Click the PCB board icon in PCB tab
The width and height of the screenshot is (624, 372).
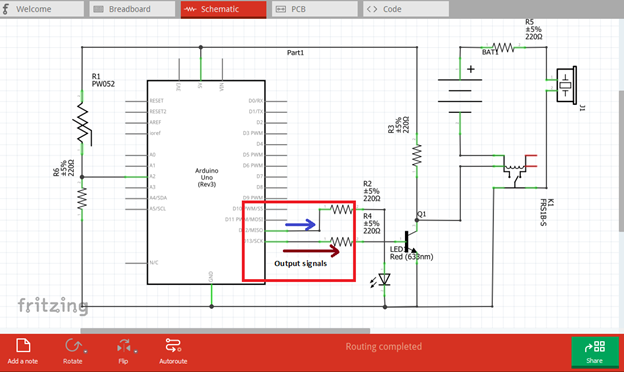coord(281,9)
